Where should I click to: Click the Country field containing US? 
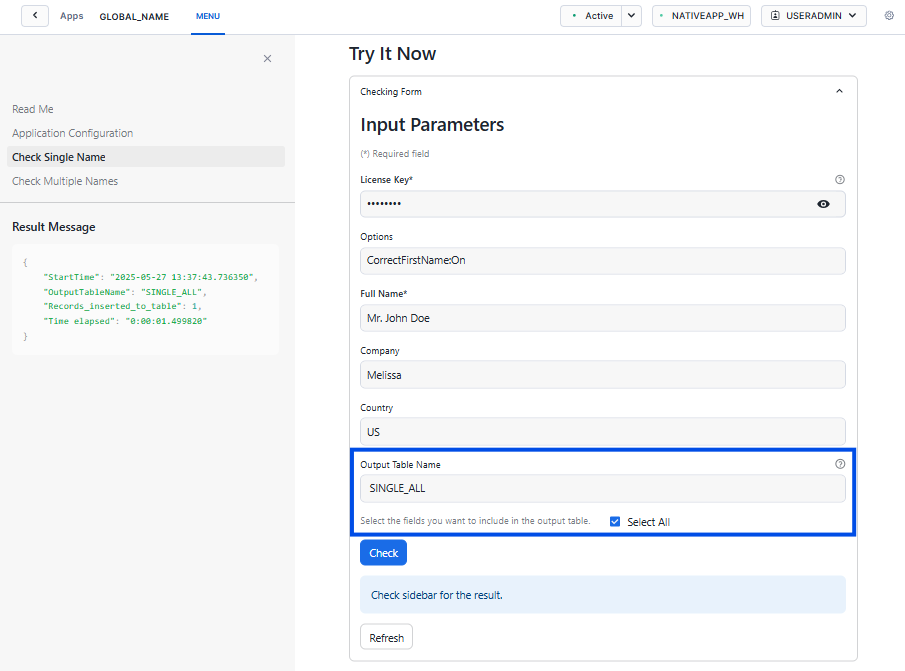(603, 432)
